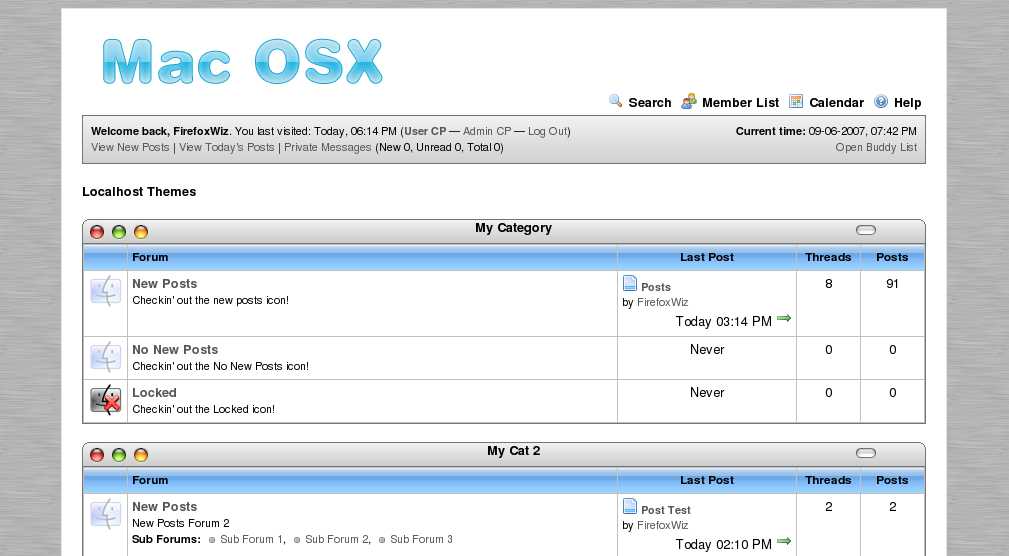Viewport: 1009px width, 556px height.
Task: Open the Buddy List
Action: (876, 147)
